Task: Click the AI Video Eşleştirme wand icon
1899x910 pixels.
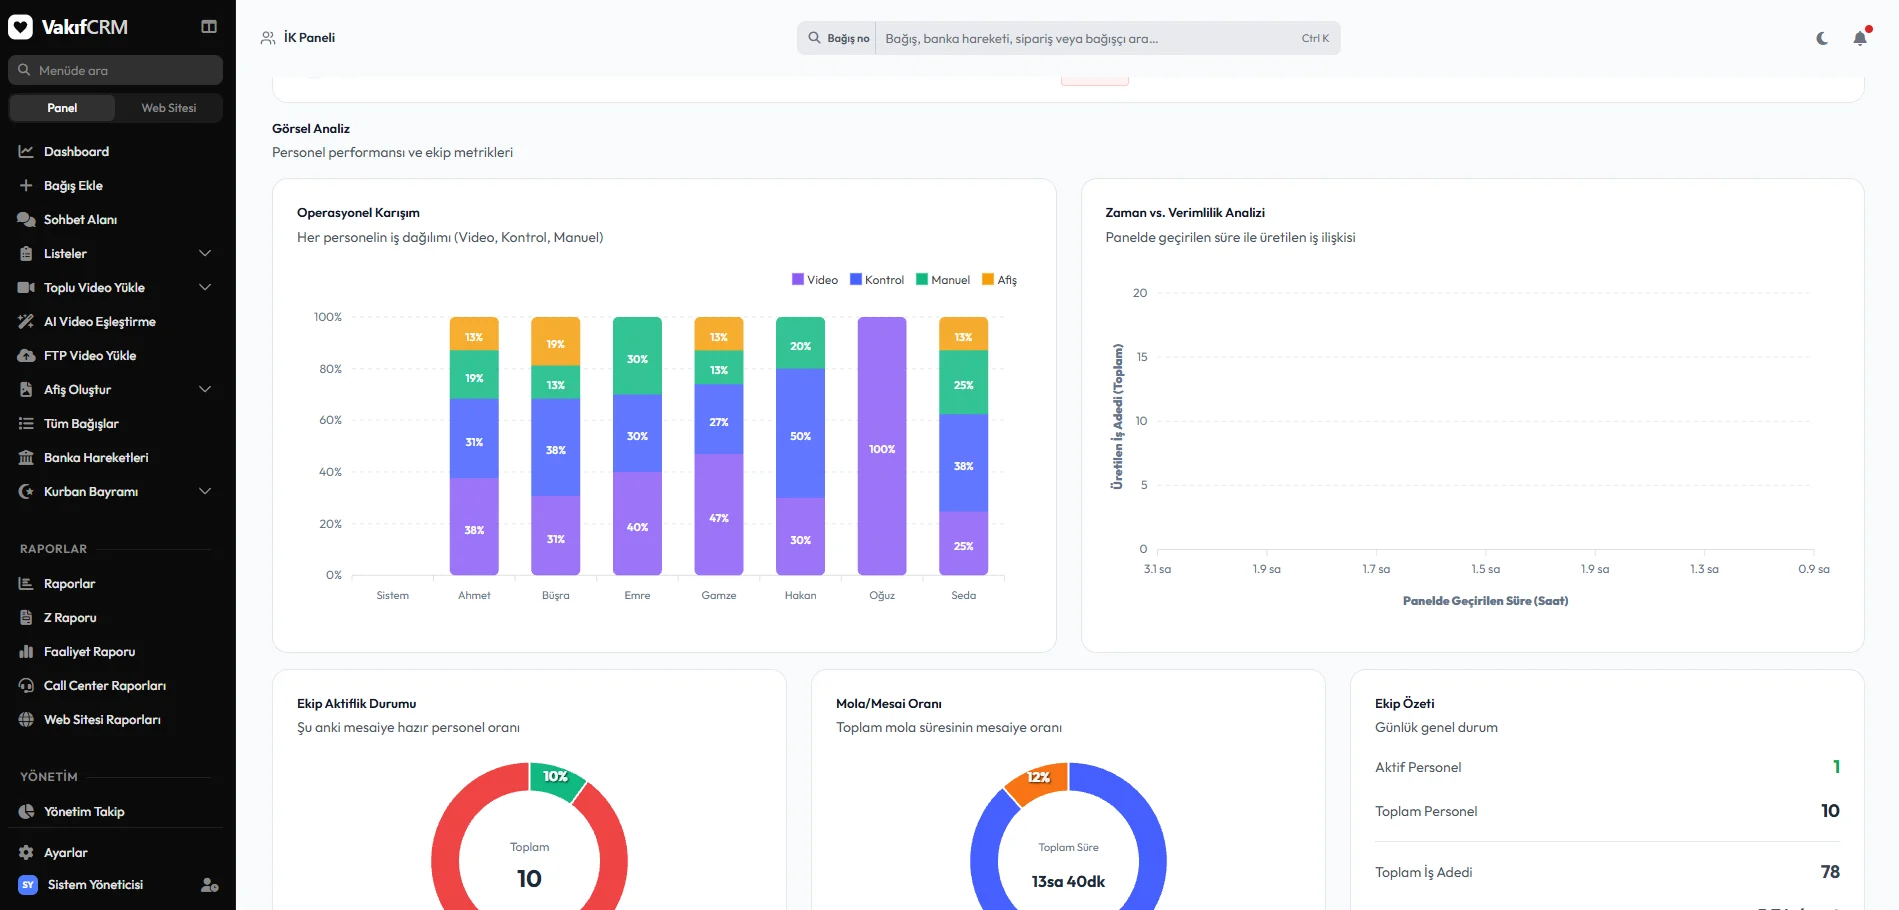Action: click(x=26, y=322)
